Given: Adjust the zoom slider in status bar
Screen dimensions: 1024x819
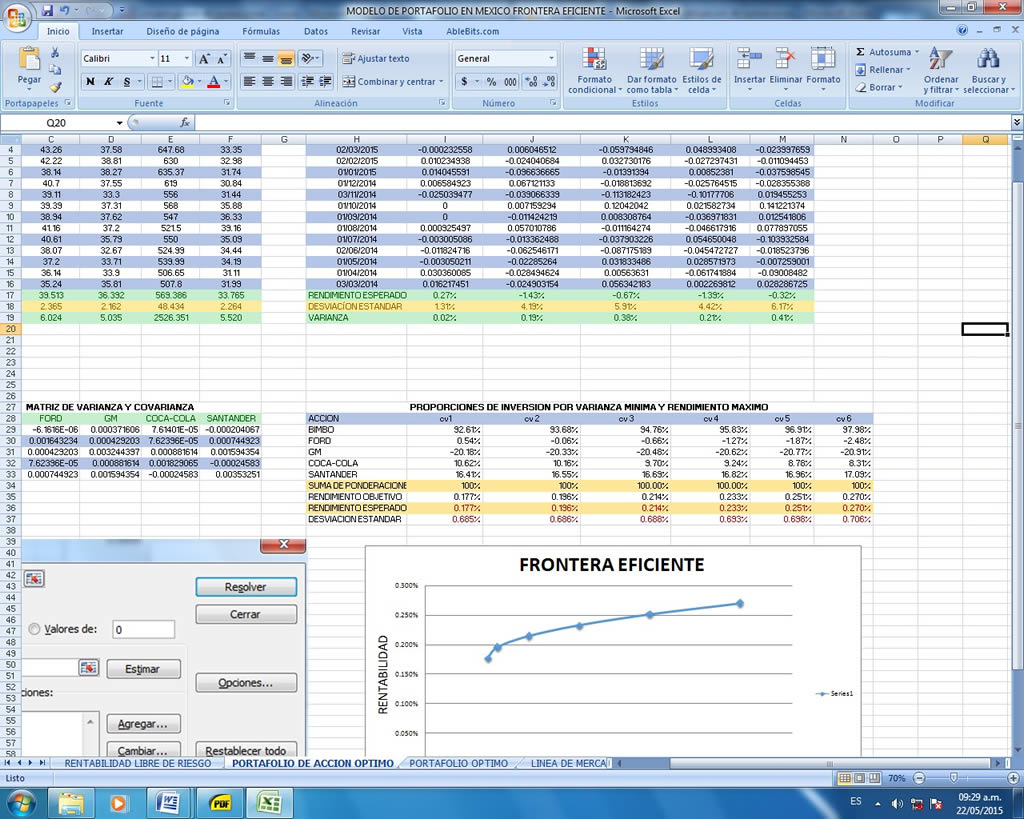Looking at the screenshot, I should [953, 779].
